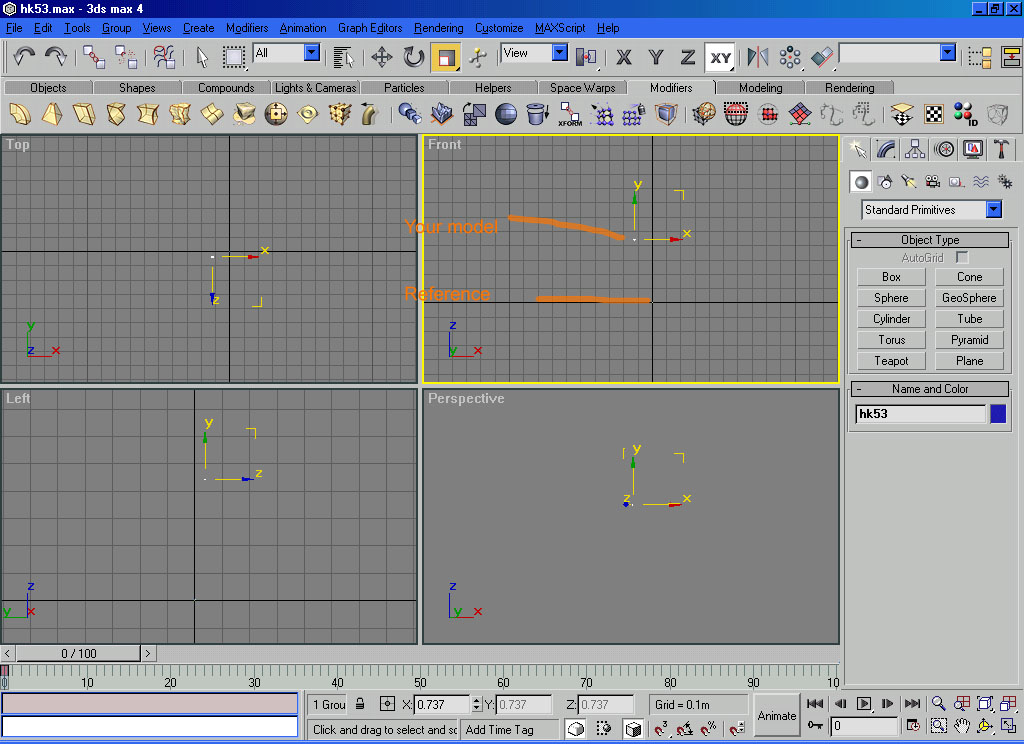Click the Mirror Selected Objects icon
1024x744 pixels.
pos(758,57)
